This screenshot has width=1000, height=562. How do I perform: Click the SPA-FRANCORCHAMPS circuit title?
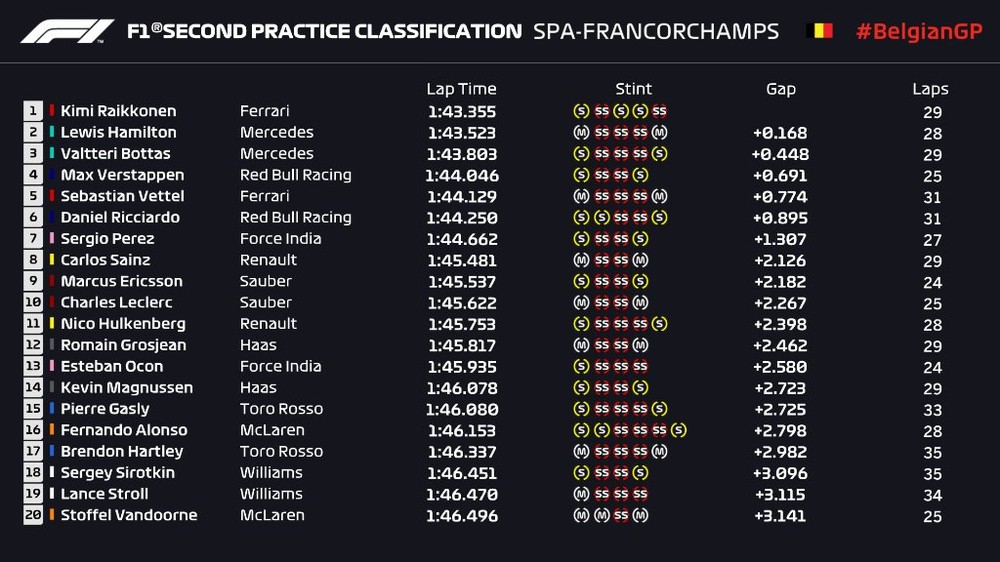pyautogui.click(x=656, y=31)
